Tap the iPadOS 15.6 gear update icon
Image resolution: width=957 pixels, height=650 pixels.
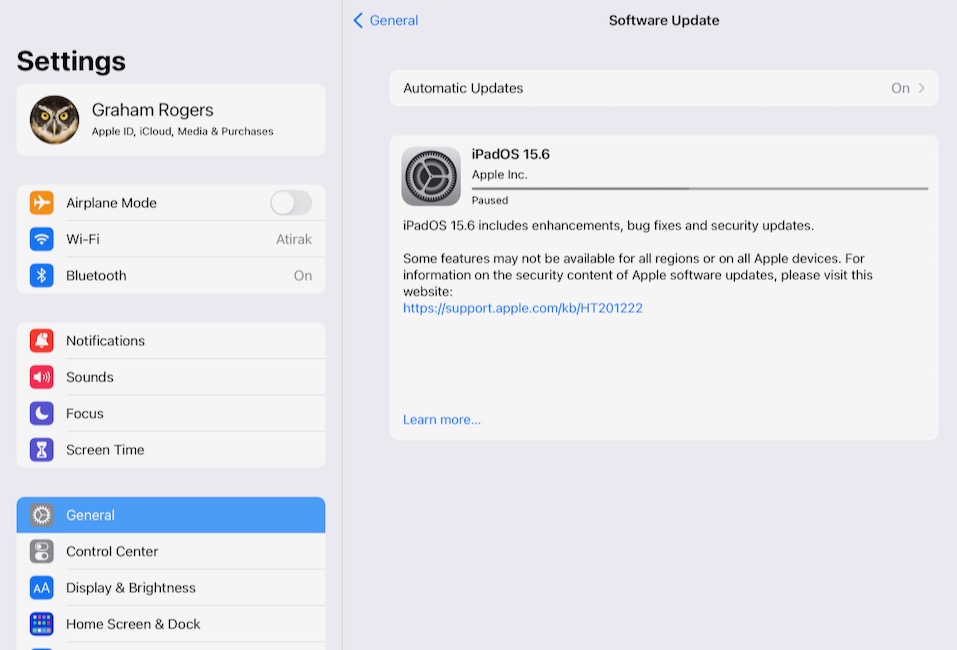(431, 176)
